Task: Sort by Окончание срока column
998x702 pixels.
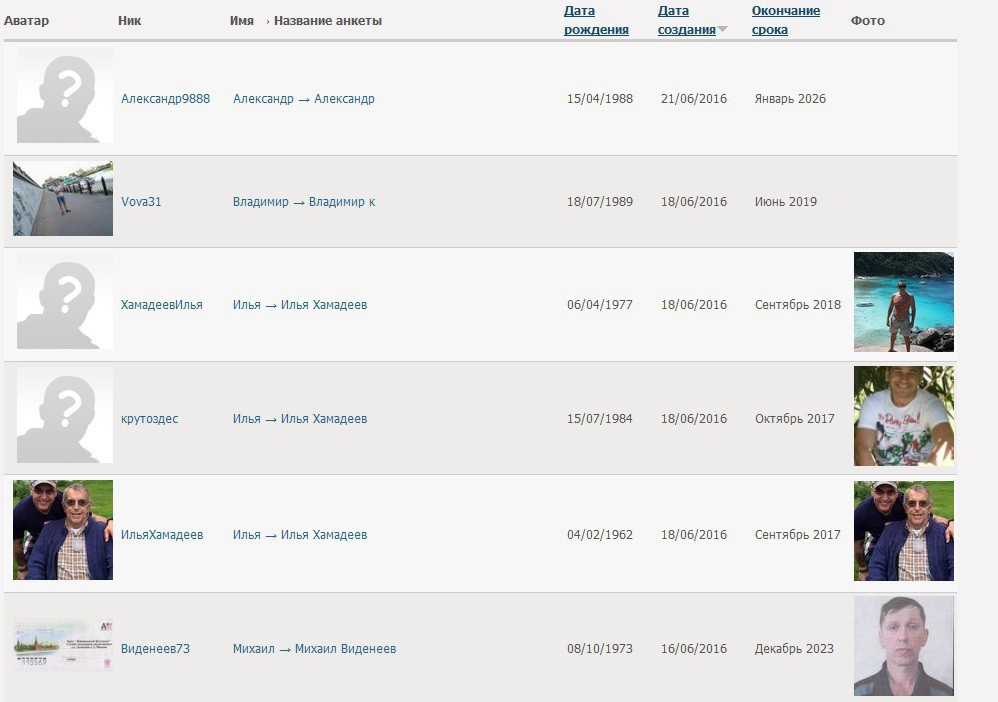Action: click(785, 20)
